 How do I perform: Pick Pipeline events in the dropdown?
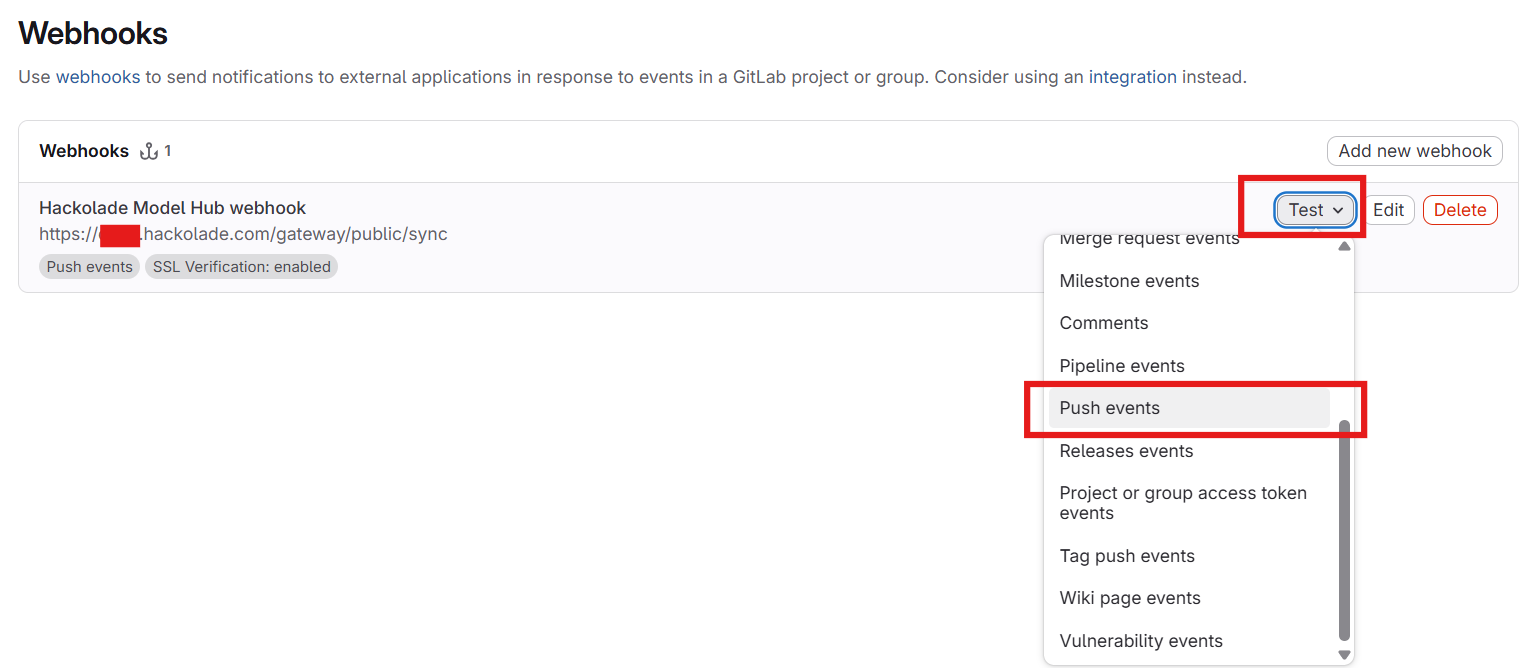[x=1121, y=366]
